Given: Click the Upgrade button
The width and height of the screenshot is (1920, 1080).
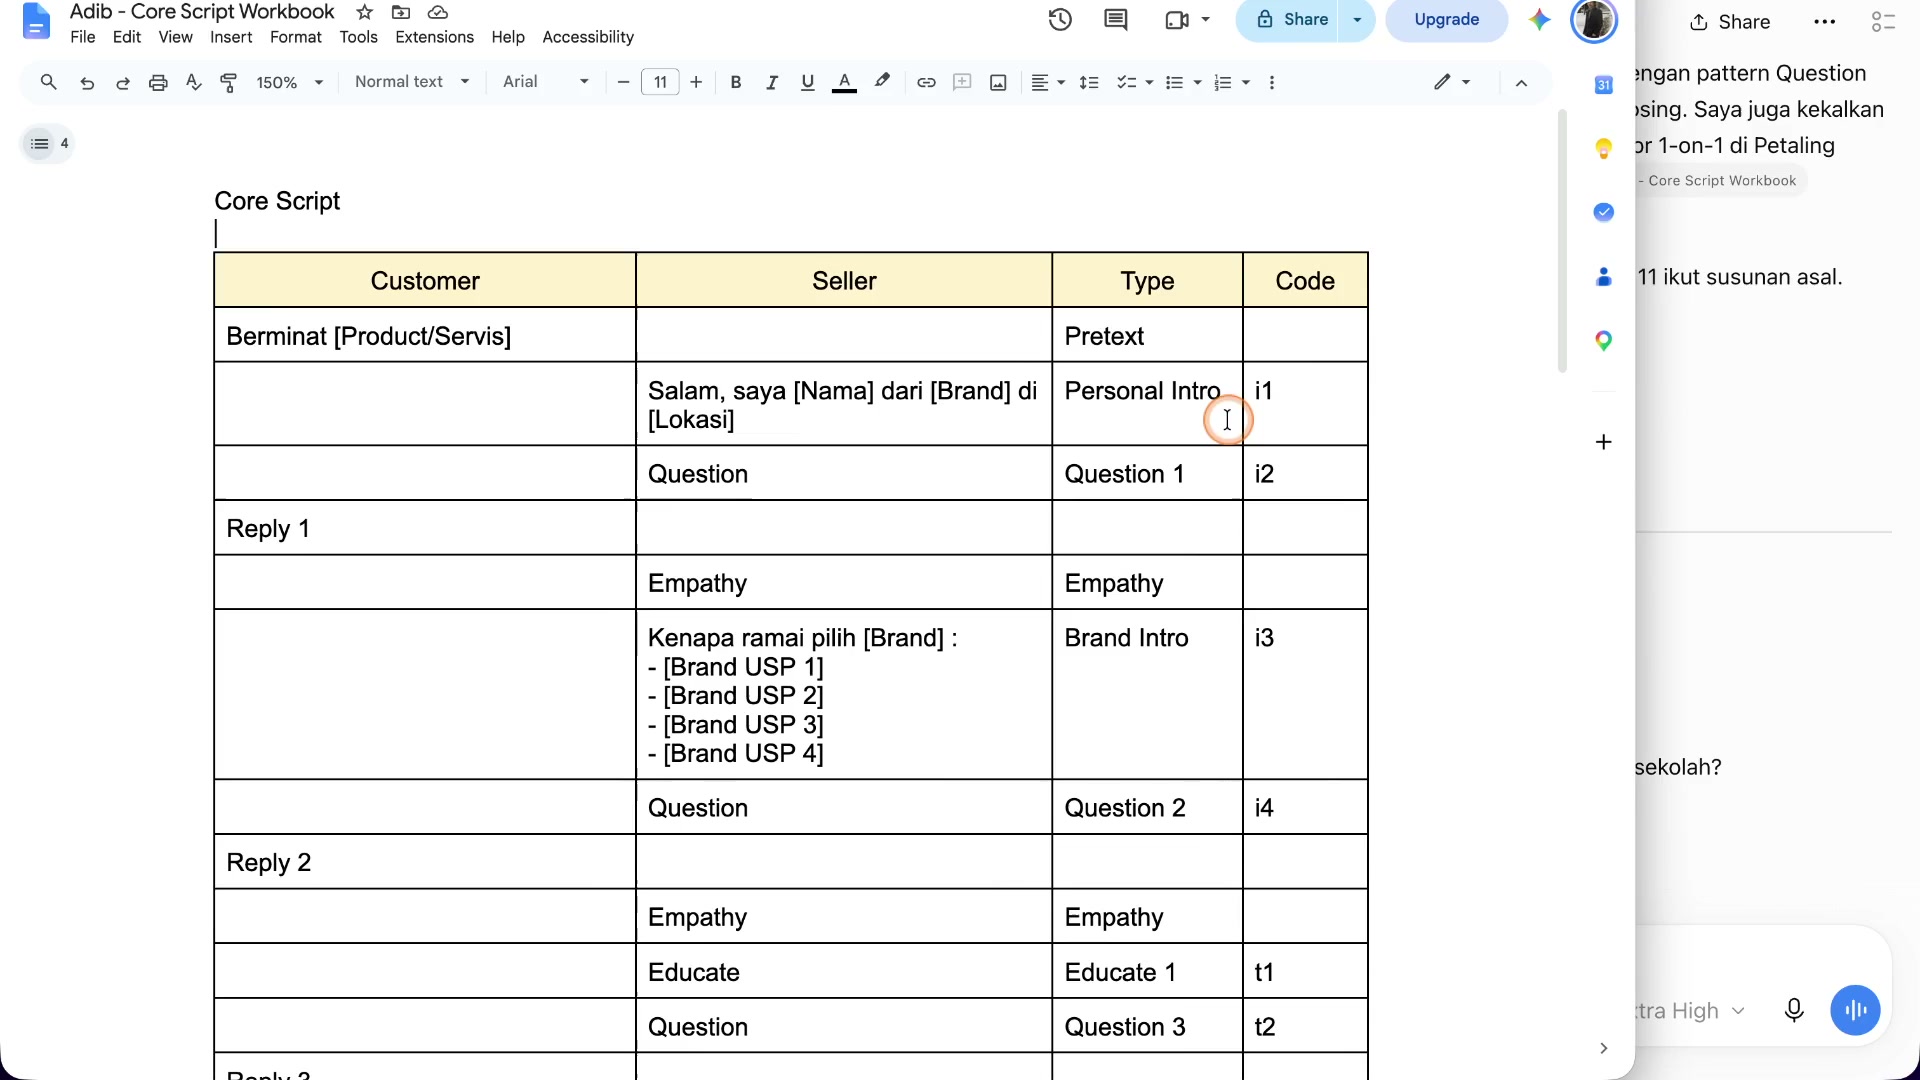Looking at the screenshot, I should (x=1447, y=20).
